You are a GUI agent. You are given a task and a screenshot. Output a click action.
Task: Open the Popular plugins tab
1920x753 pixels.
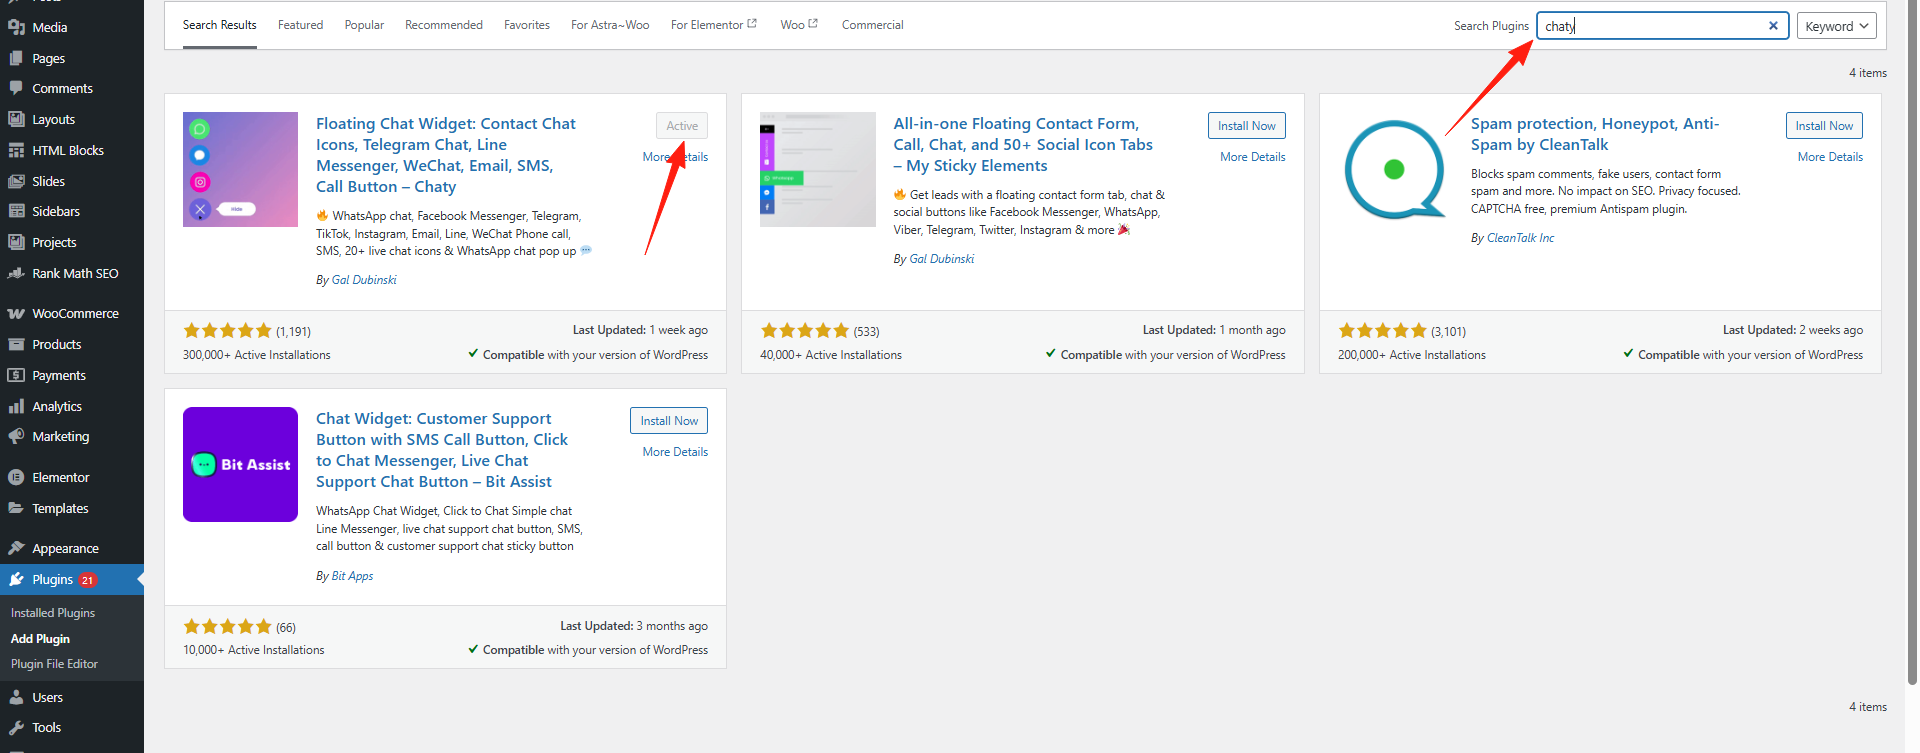(x=364, y=25)
